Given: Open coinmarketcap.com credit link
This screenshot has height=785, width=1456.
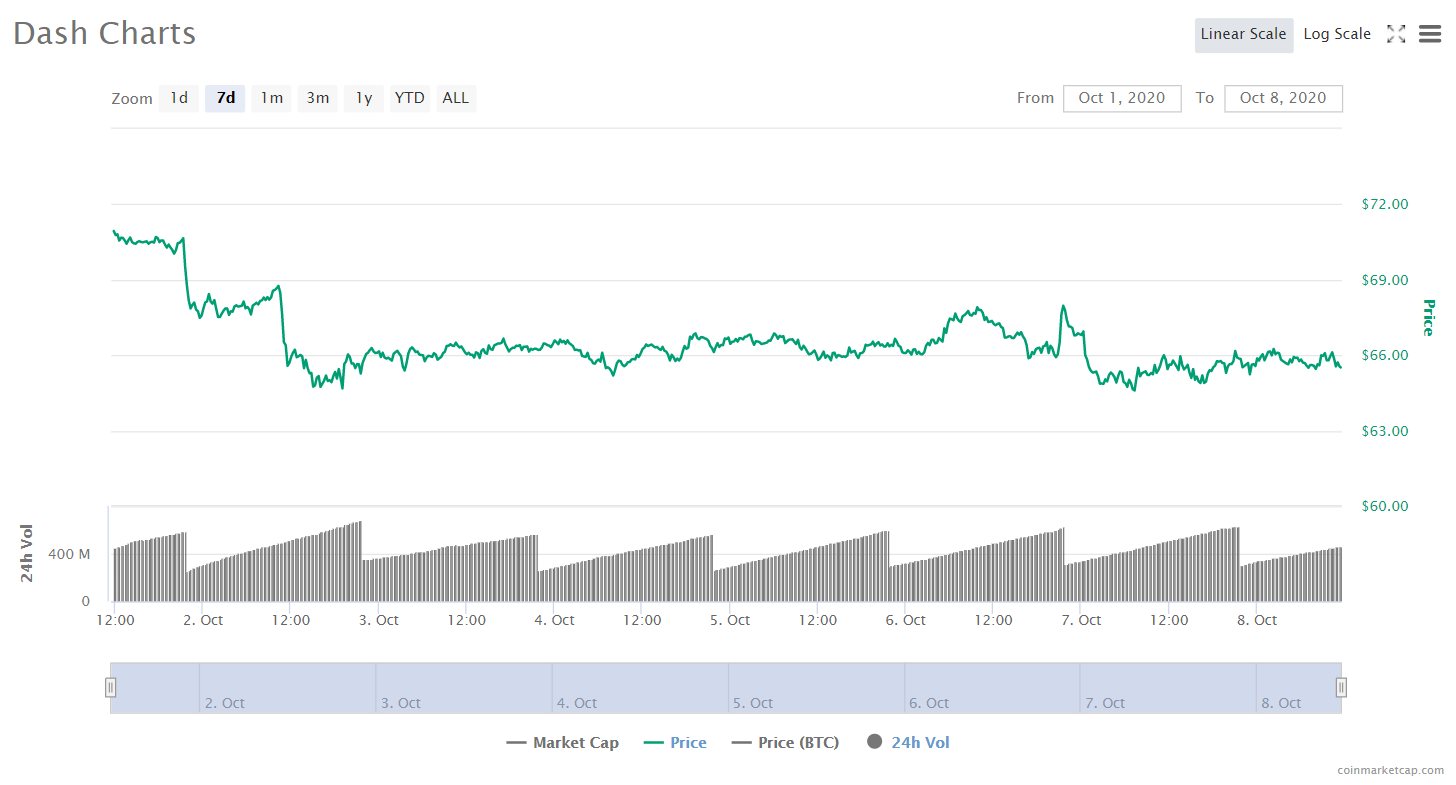Looking at the screenshot, I should click(x=1390, y=770).
